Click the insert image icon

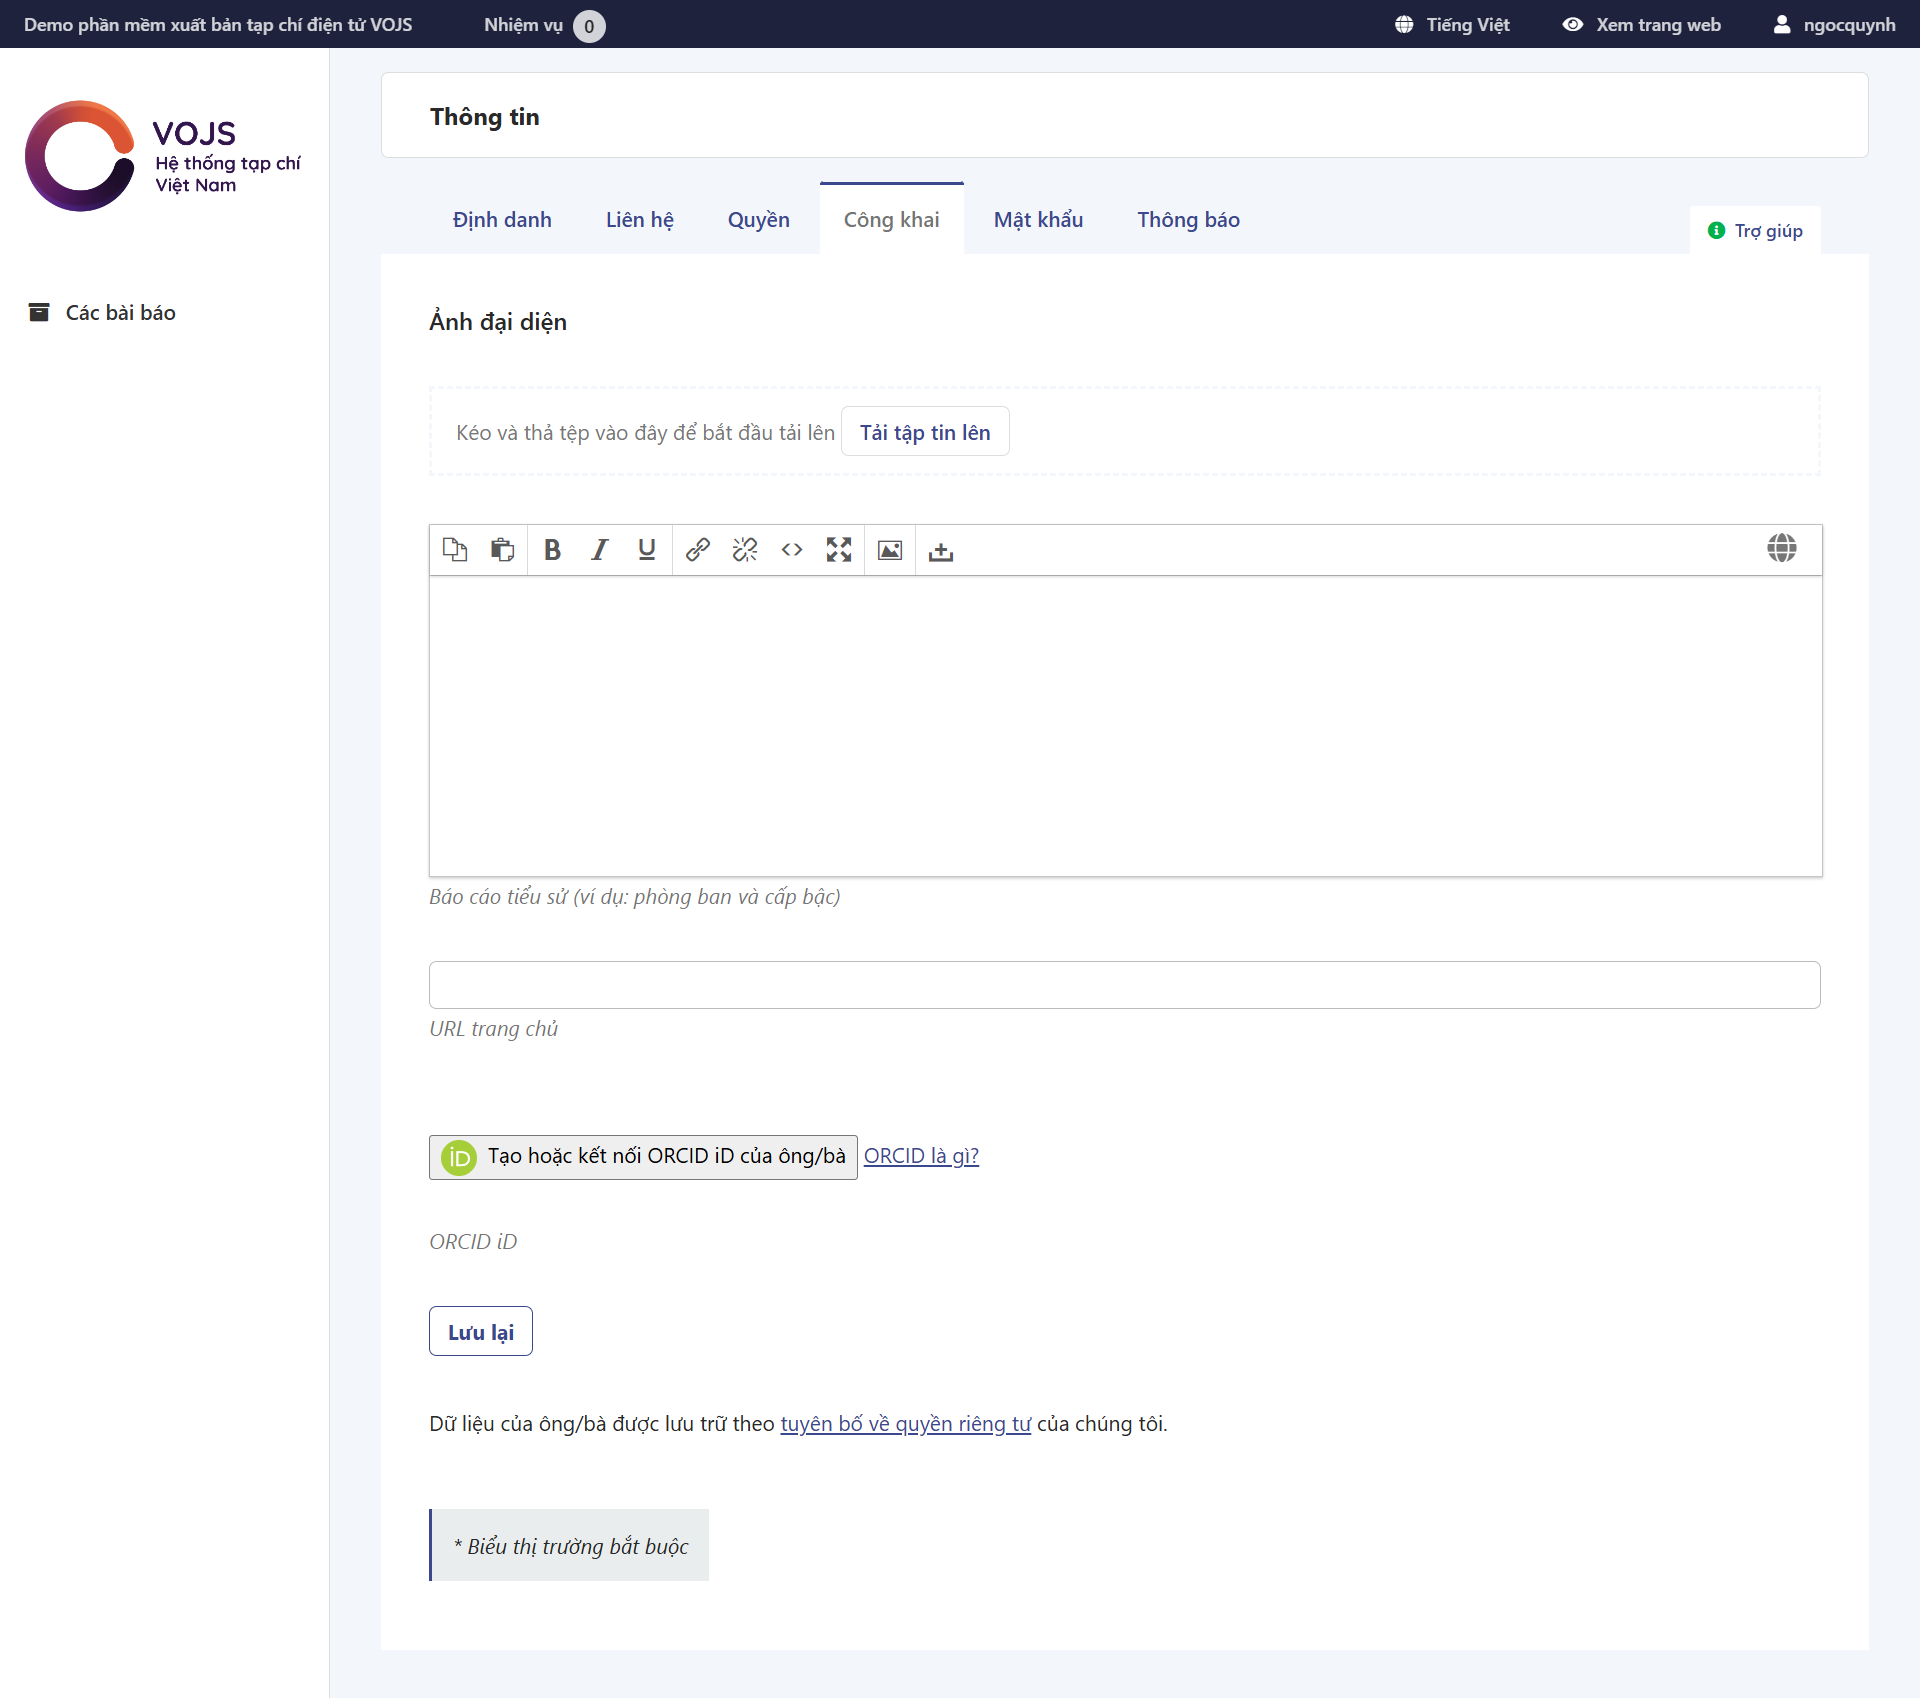coord(890,550)
